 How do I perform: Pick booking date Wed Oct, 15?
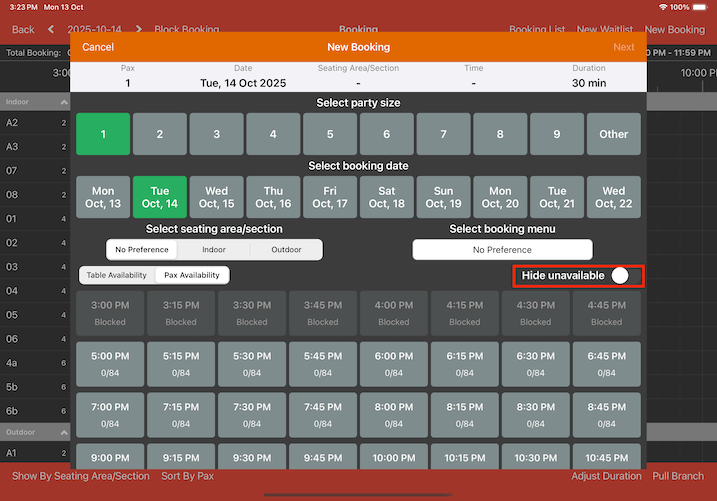click(x=216, y=197)
